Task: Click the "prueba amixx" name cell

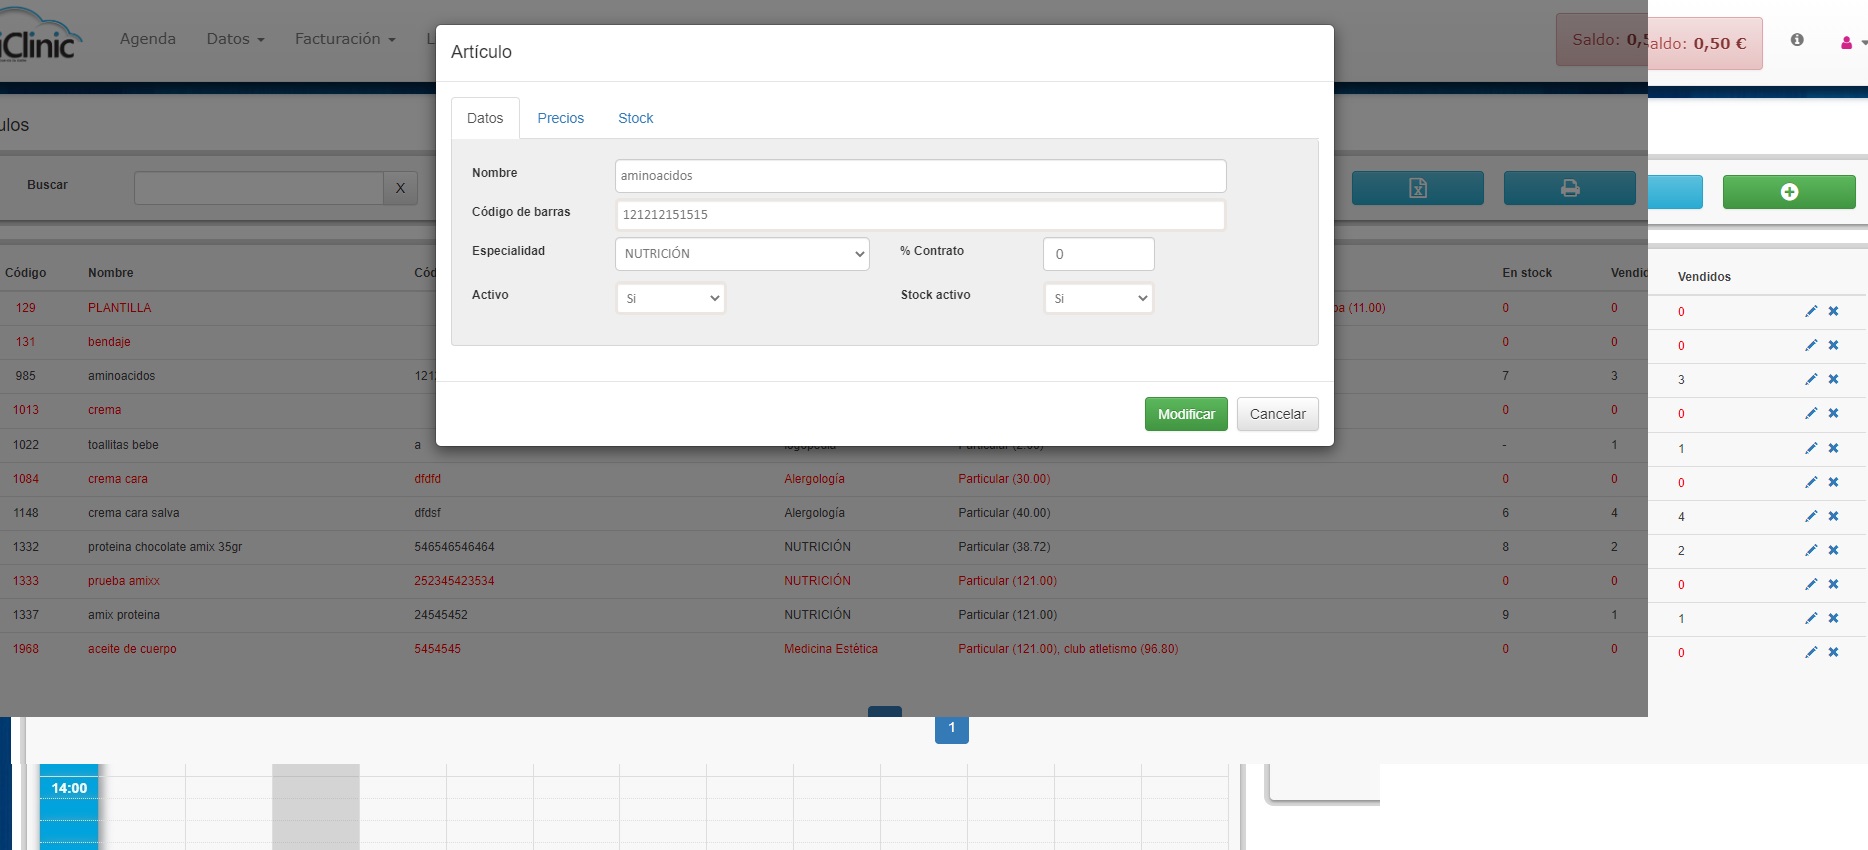Action: click(x=124, y=581)
